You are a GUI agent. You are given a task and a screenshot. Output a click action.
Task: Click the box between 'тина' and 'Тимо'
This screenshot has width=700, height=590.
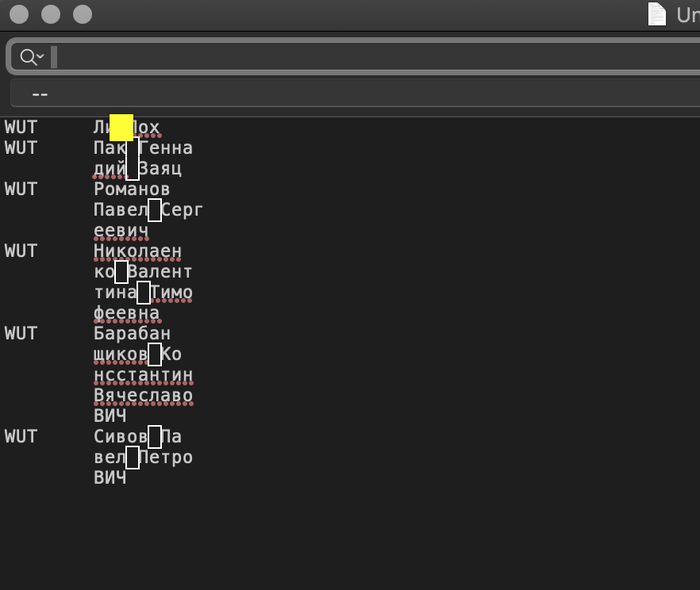click(x=143, y=292)
